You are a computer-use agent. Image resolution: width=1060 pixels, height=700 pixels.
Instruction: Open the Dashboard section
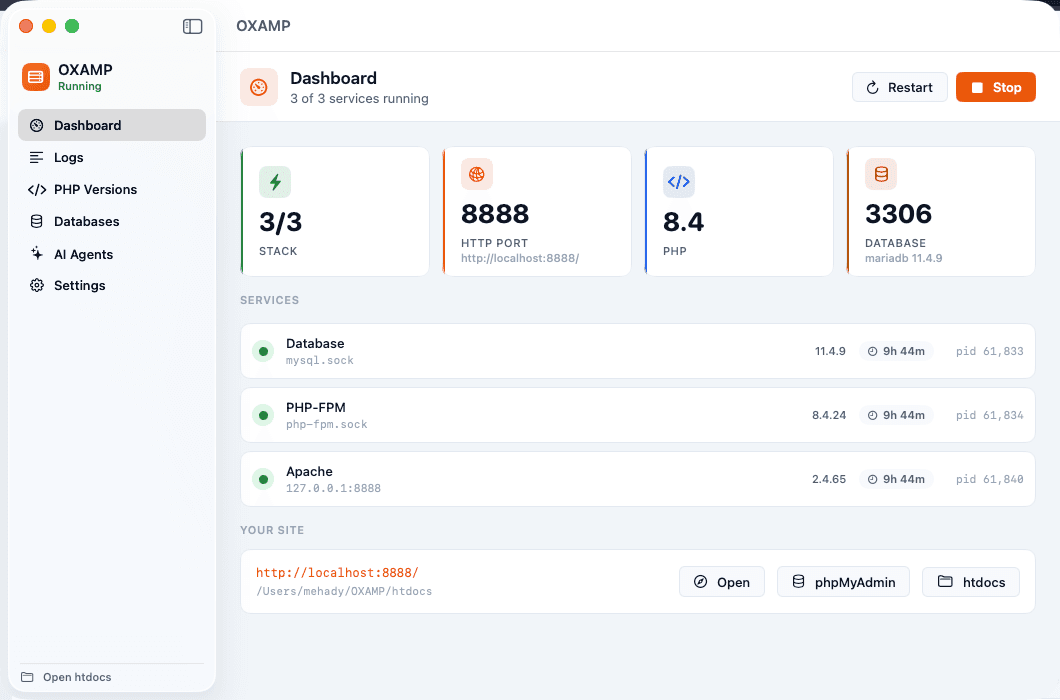click(x=112, y=125)
